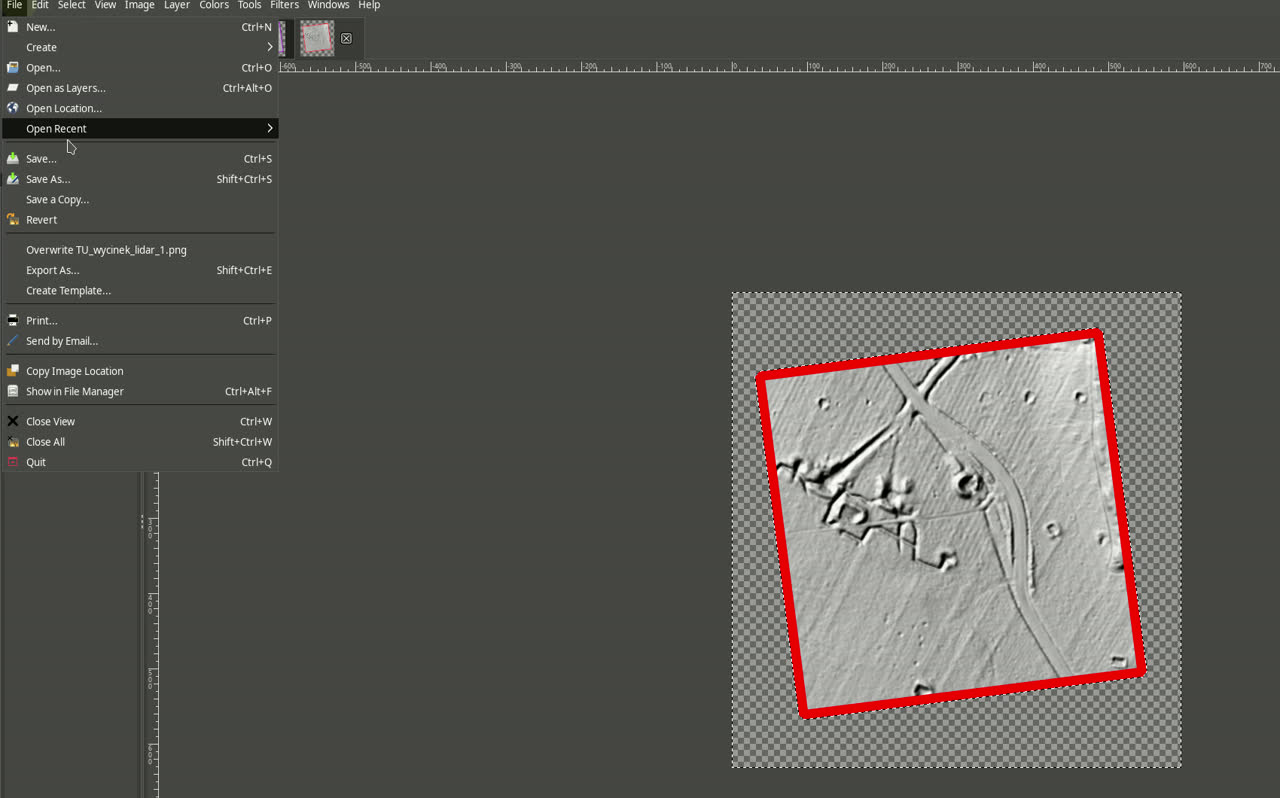Choose Send by Email... option
This screenshot has height=798, width=1280.
(140, 341)
